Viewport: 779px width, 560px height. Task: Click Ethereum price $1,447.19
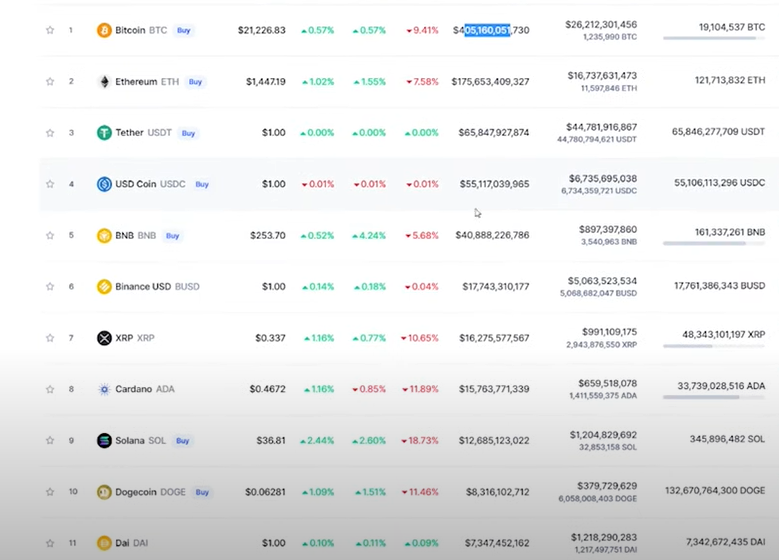266,81
